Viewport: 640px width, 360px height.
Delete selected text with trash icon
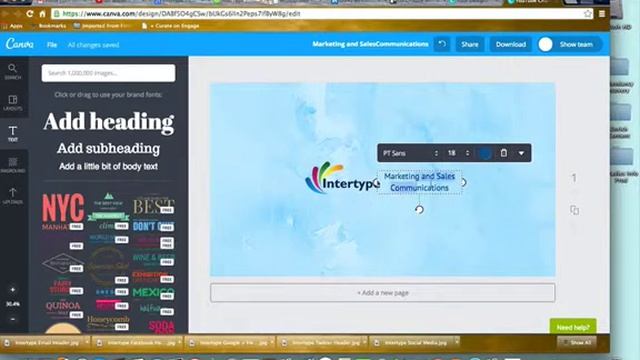pos(504,153)
